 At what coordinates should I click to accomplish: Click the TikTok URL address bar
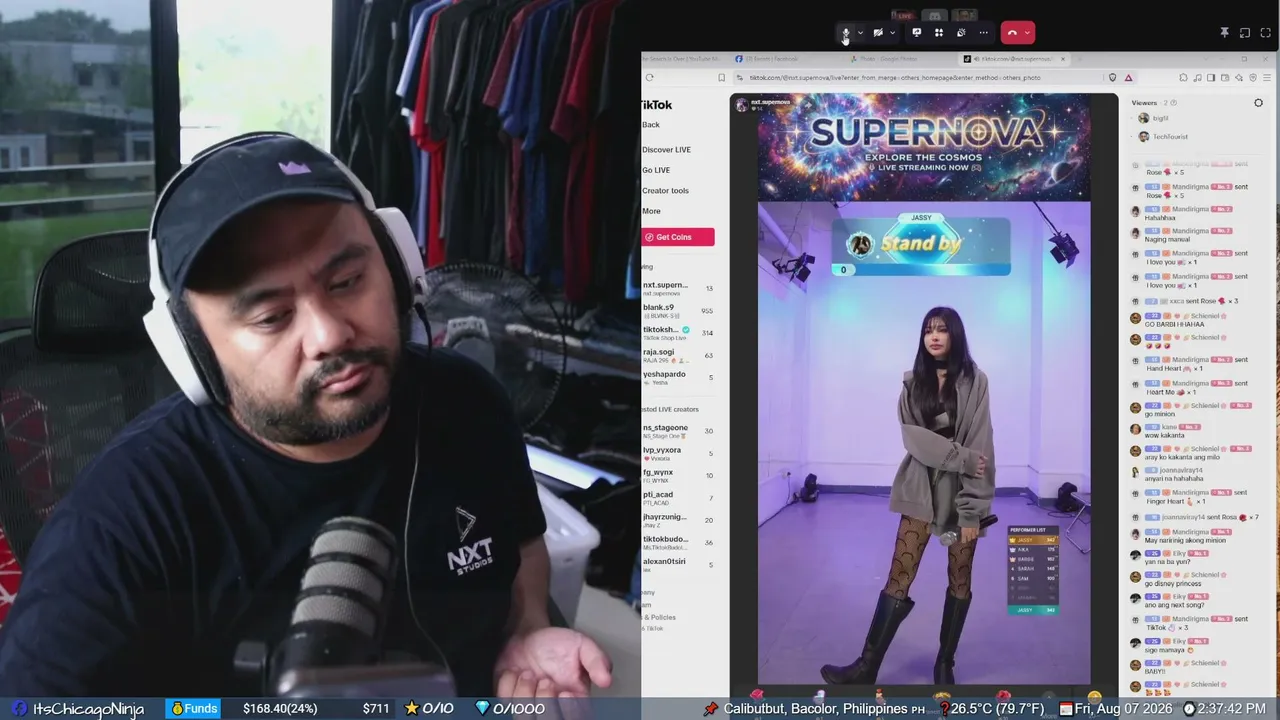point(895,77)
